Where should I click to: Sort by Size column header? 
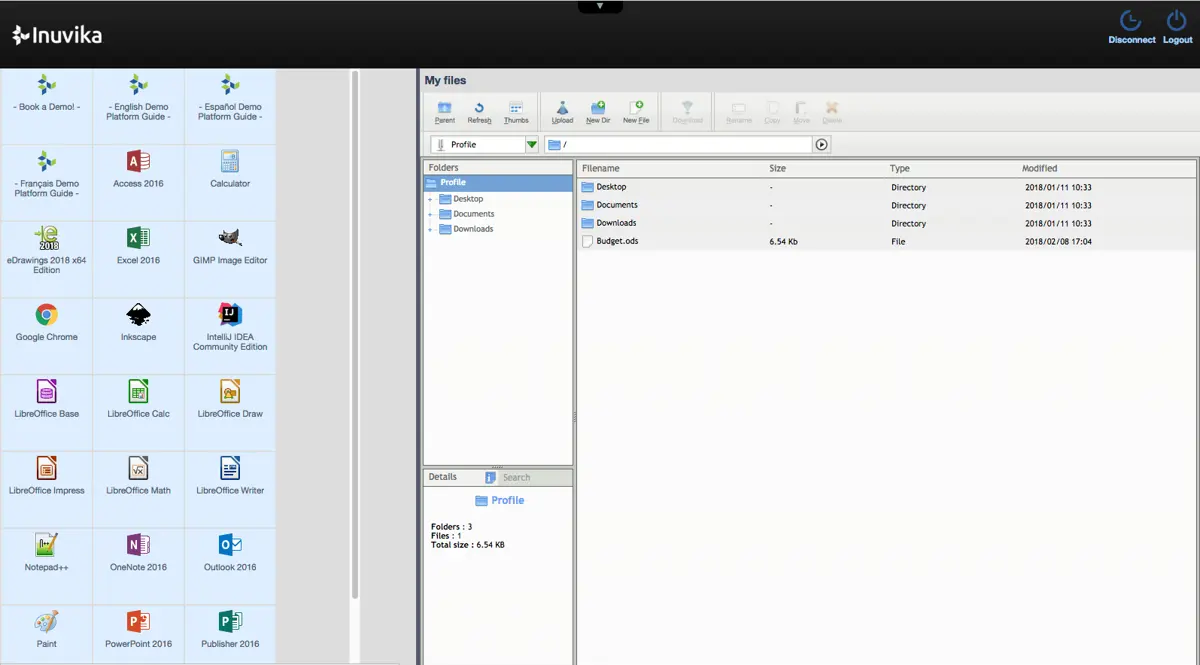click(777, 169)
